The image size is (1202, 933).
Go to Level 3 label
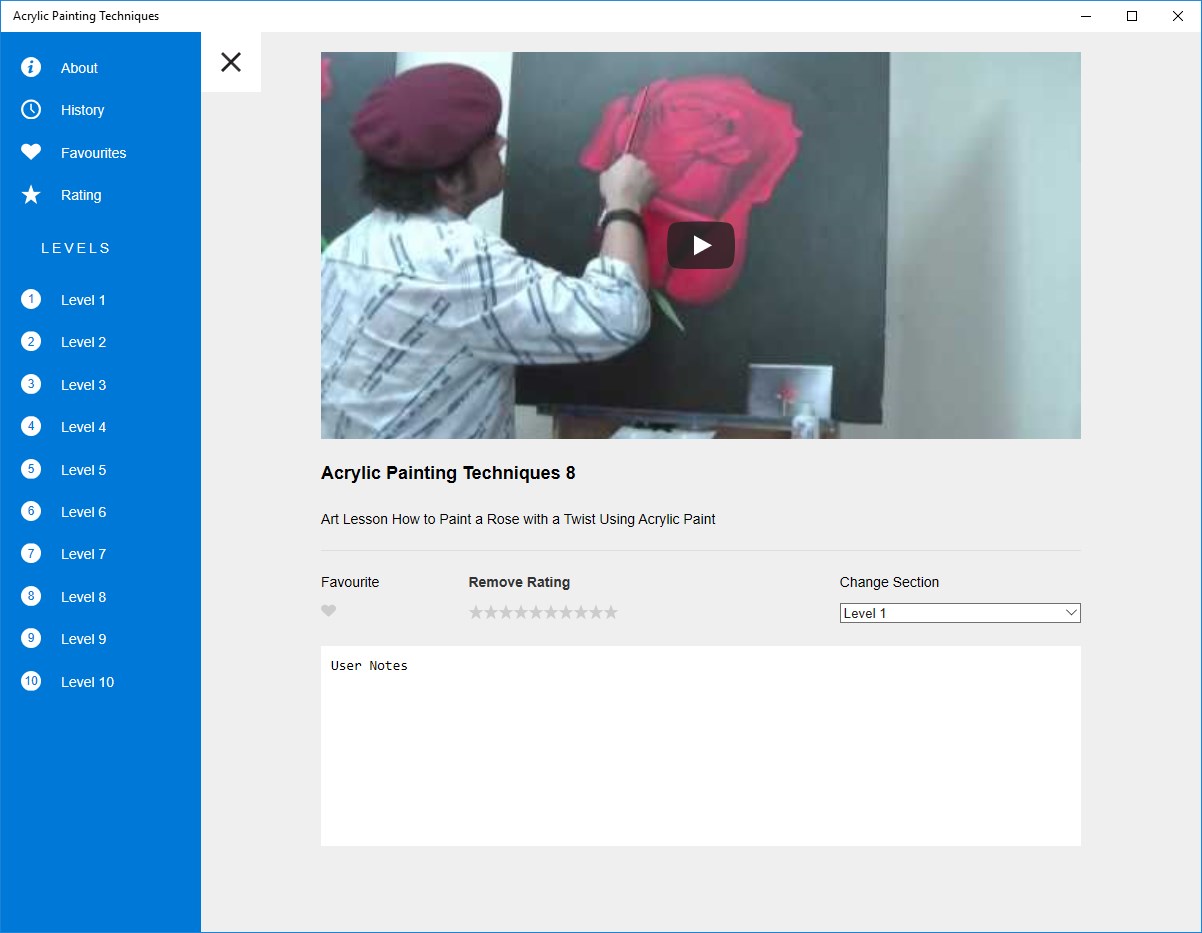point(83,385)
